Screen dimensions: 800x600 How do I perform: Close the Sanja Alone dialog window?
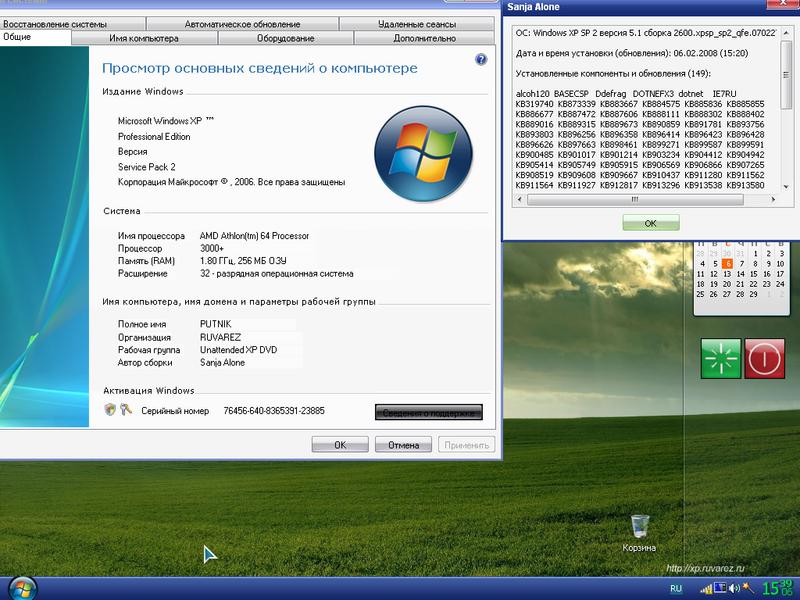(x=785, y=5)
